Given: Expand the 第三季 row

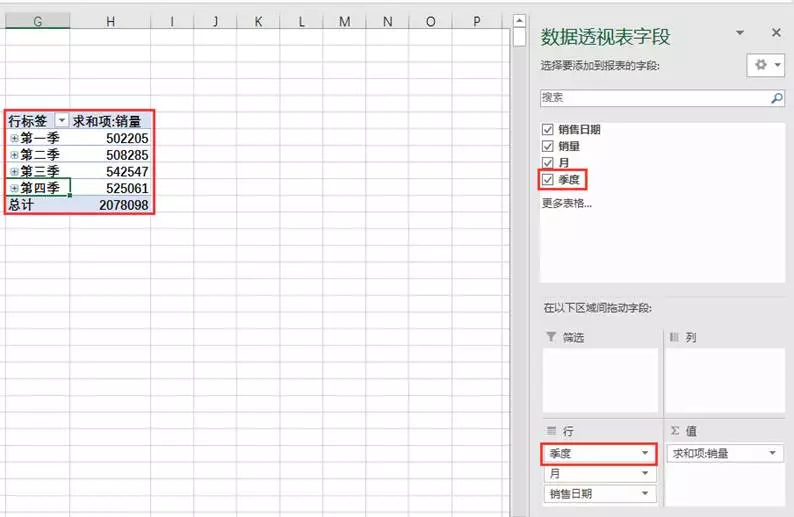Looking at the screenshot, I should (x=14, y=172).
